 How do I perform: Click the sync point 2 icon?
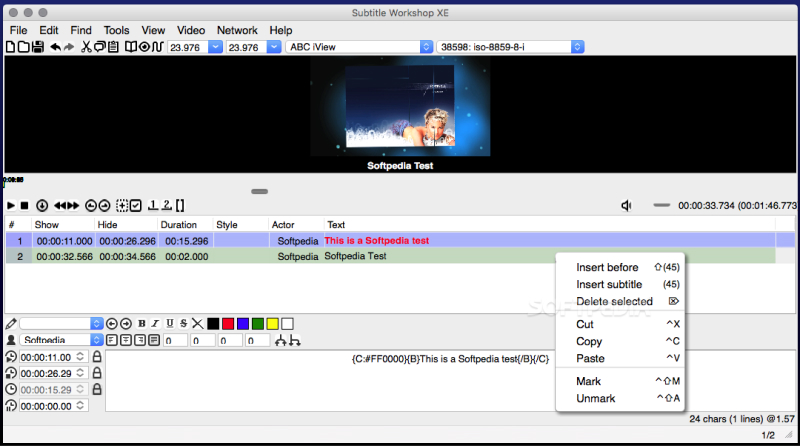167,205
